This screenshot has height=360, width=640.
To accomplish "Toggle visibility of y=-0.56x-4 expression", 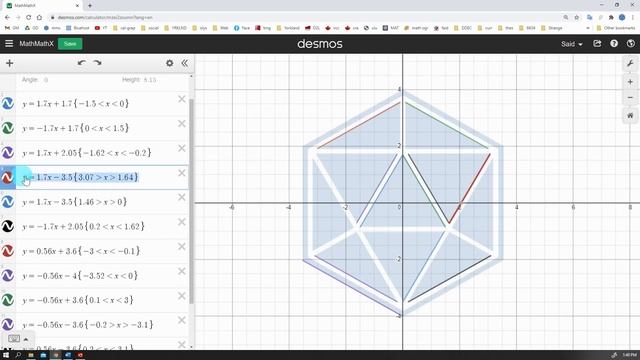I will click(x=8, y=276).
